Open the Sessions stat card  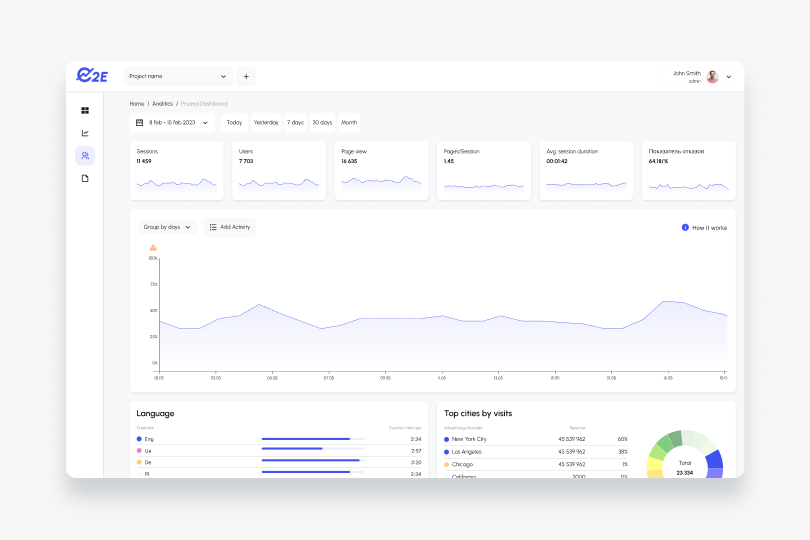point(178,170)
